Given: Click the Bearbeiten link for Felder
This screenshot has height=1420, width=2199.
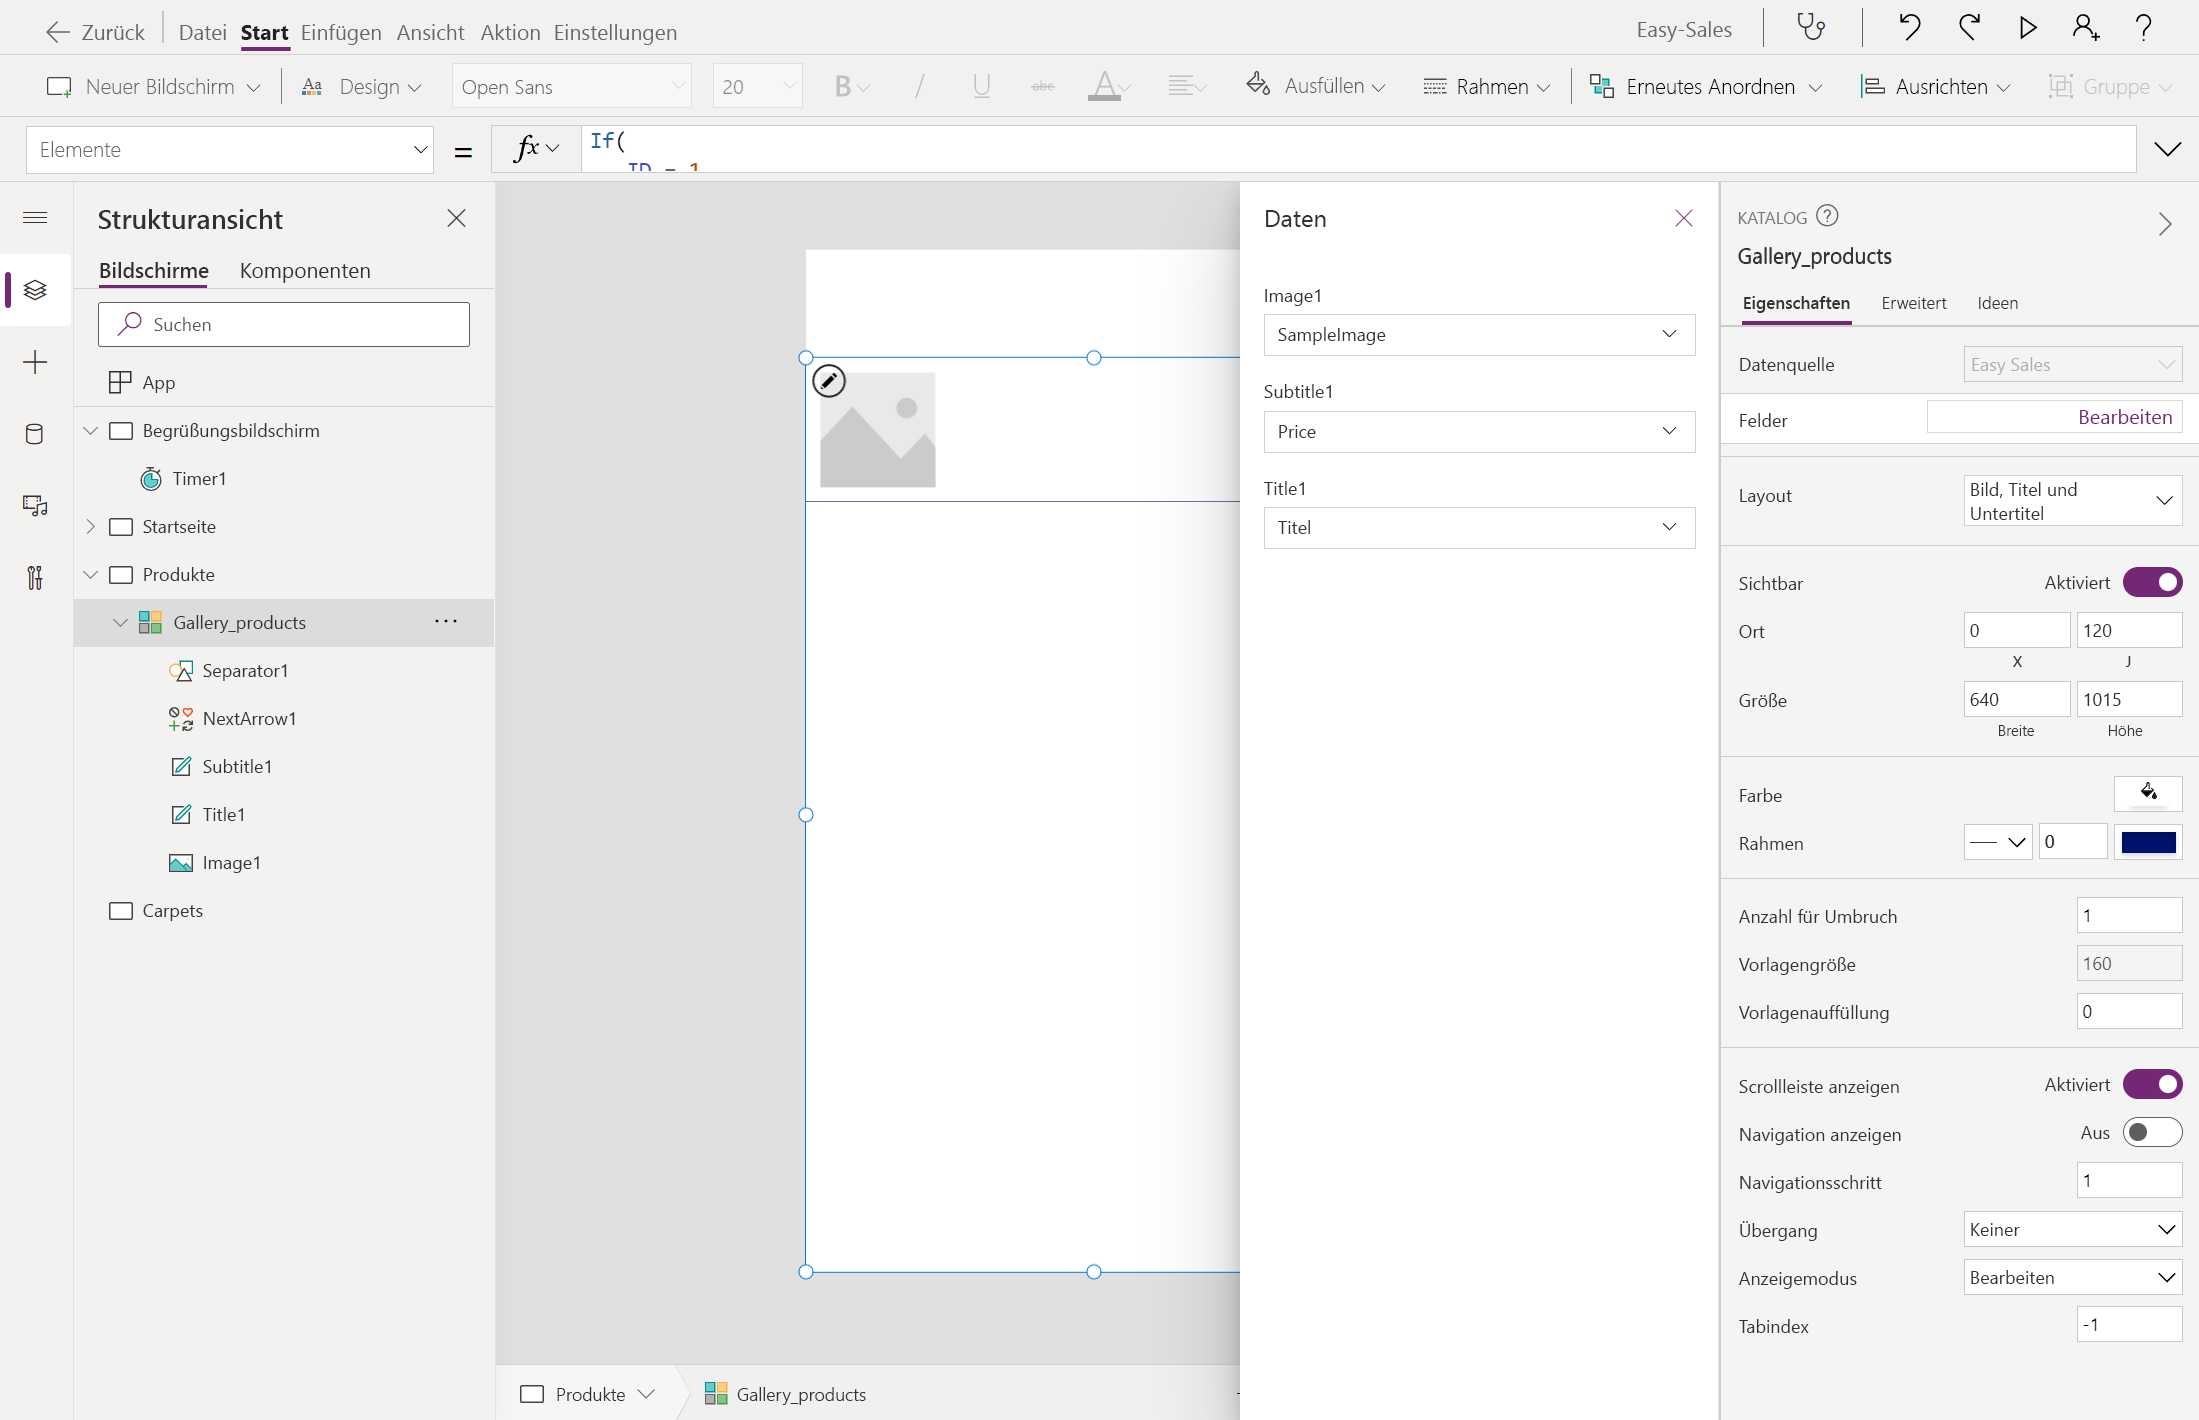Looking at the screenshot, I should pos(2124,417).
